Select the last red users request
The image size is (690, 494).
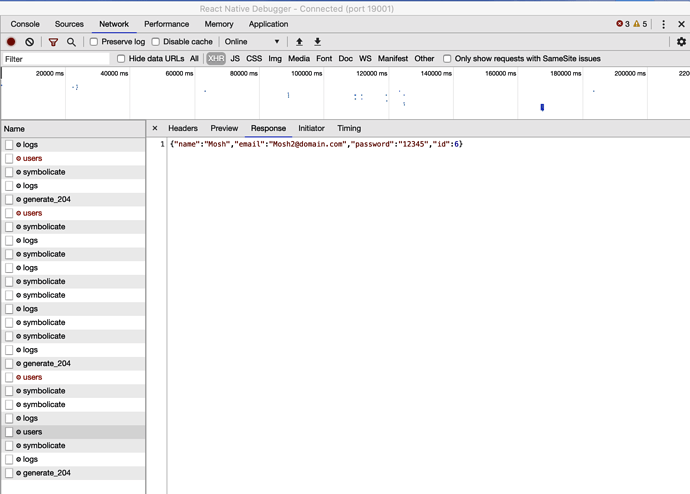(x=73, y=377)
